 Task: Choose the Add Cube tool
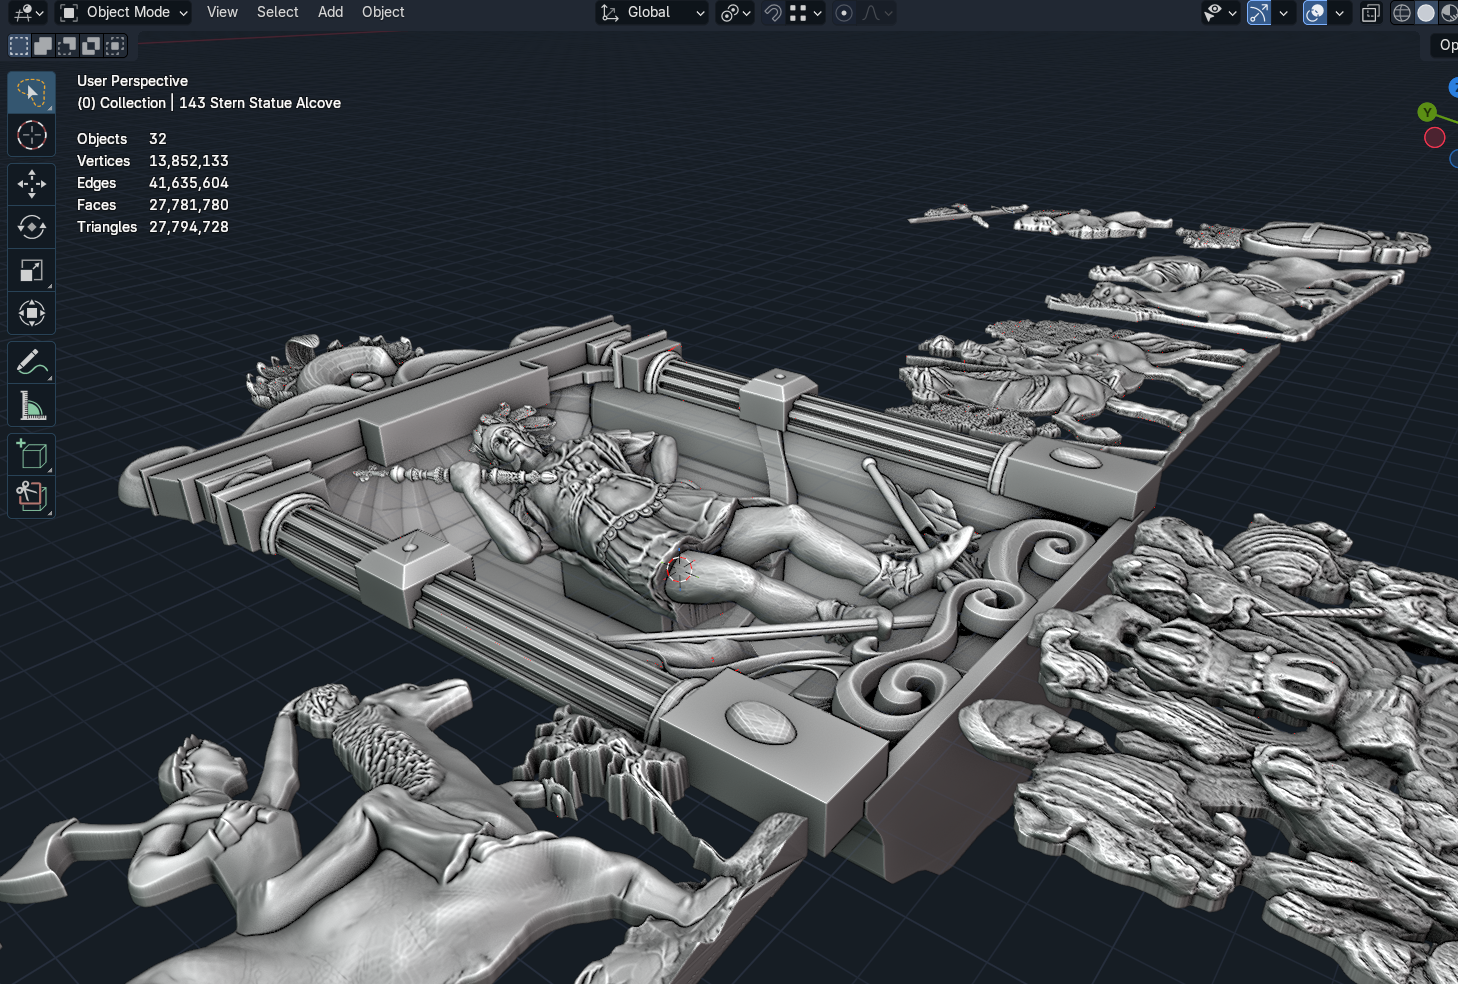point(31,455)
